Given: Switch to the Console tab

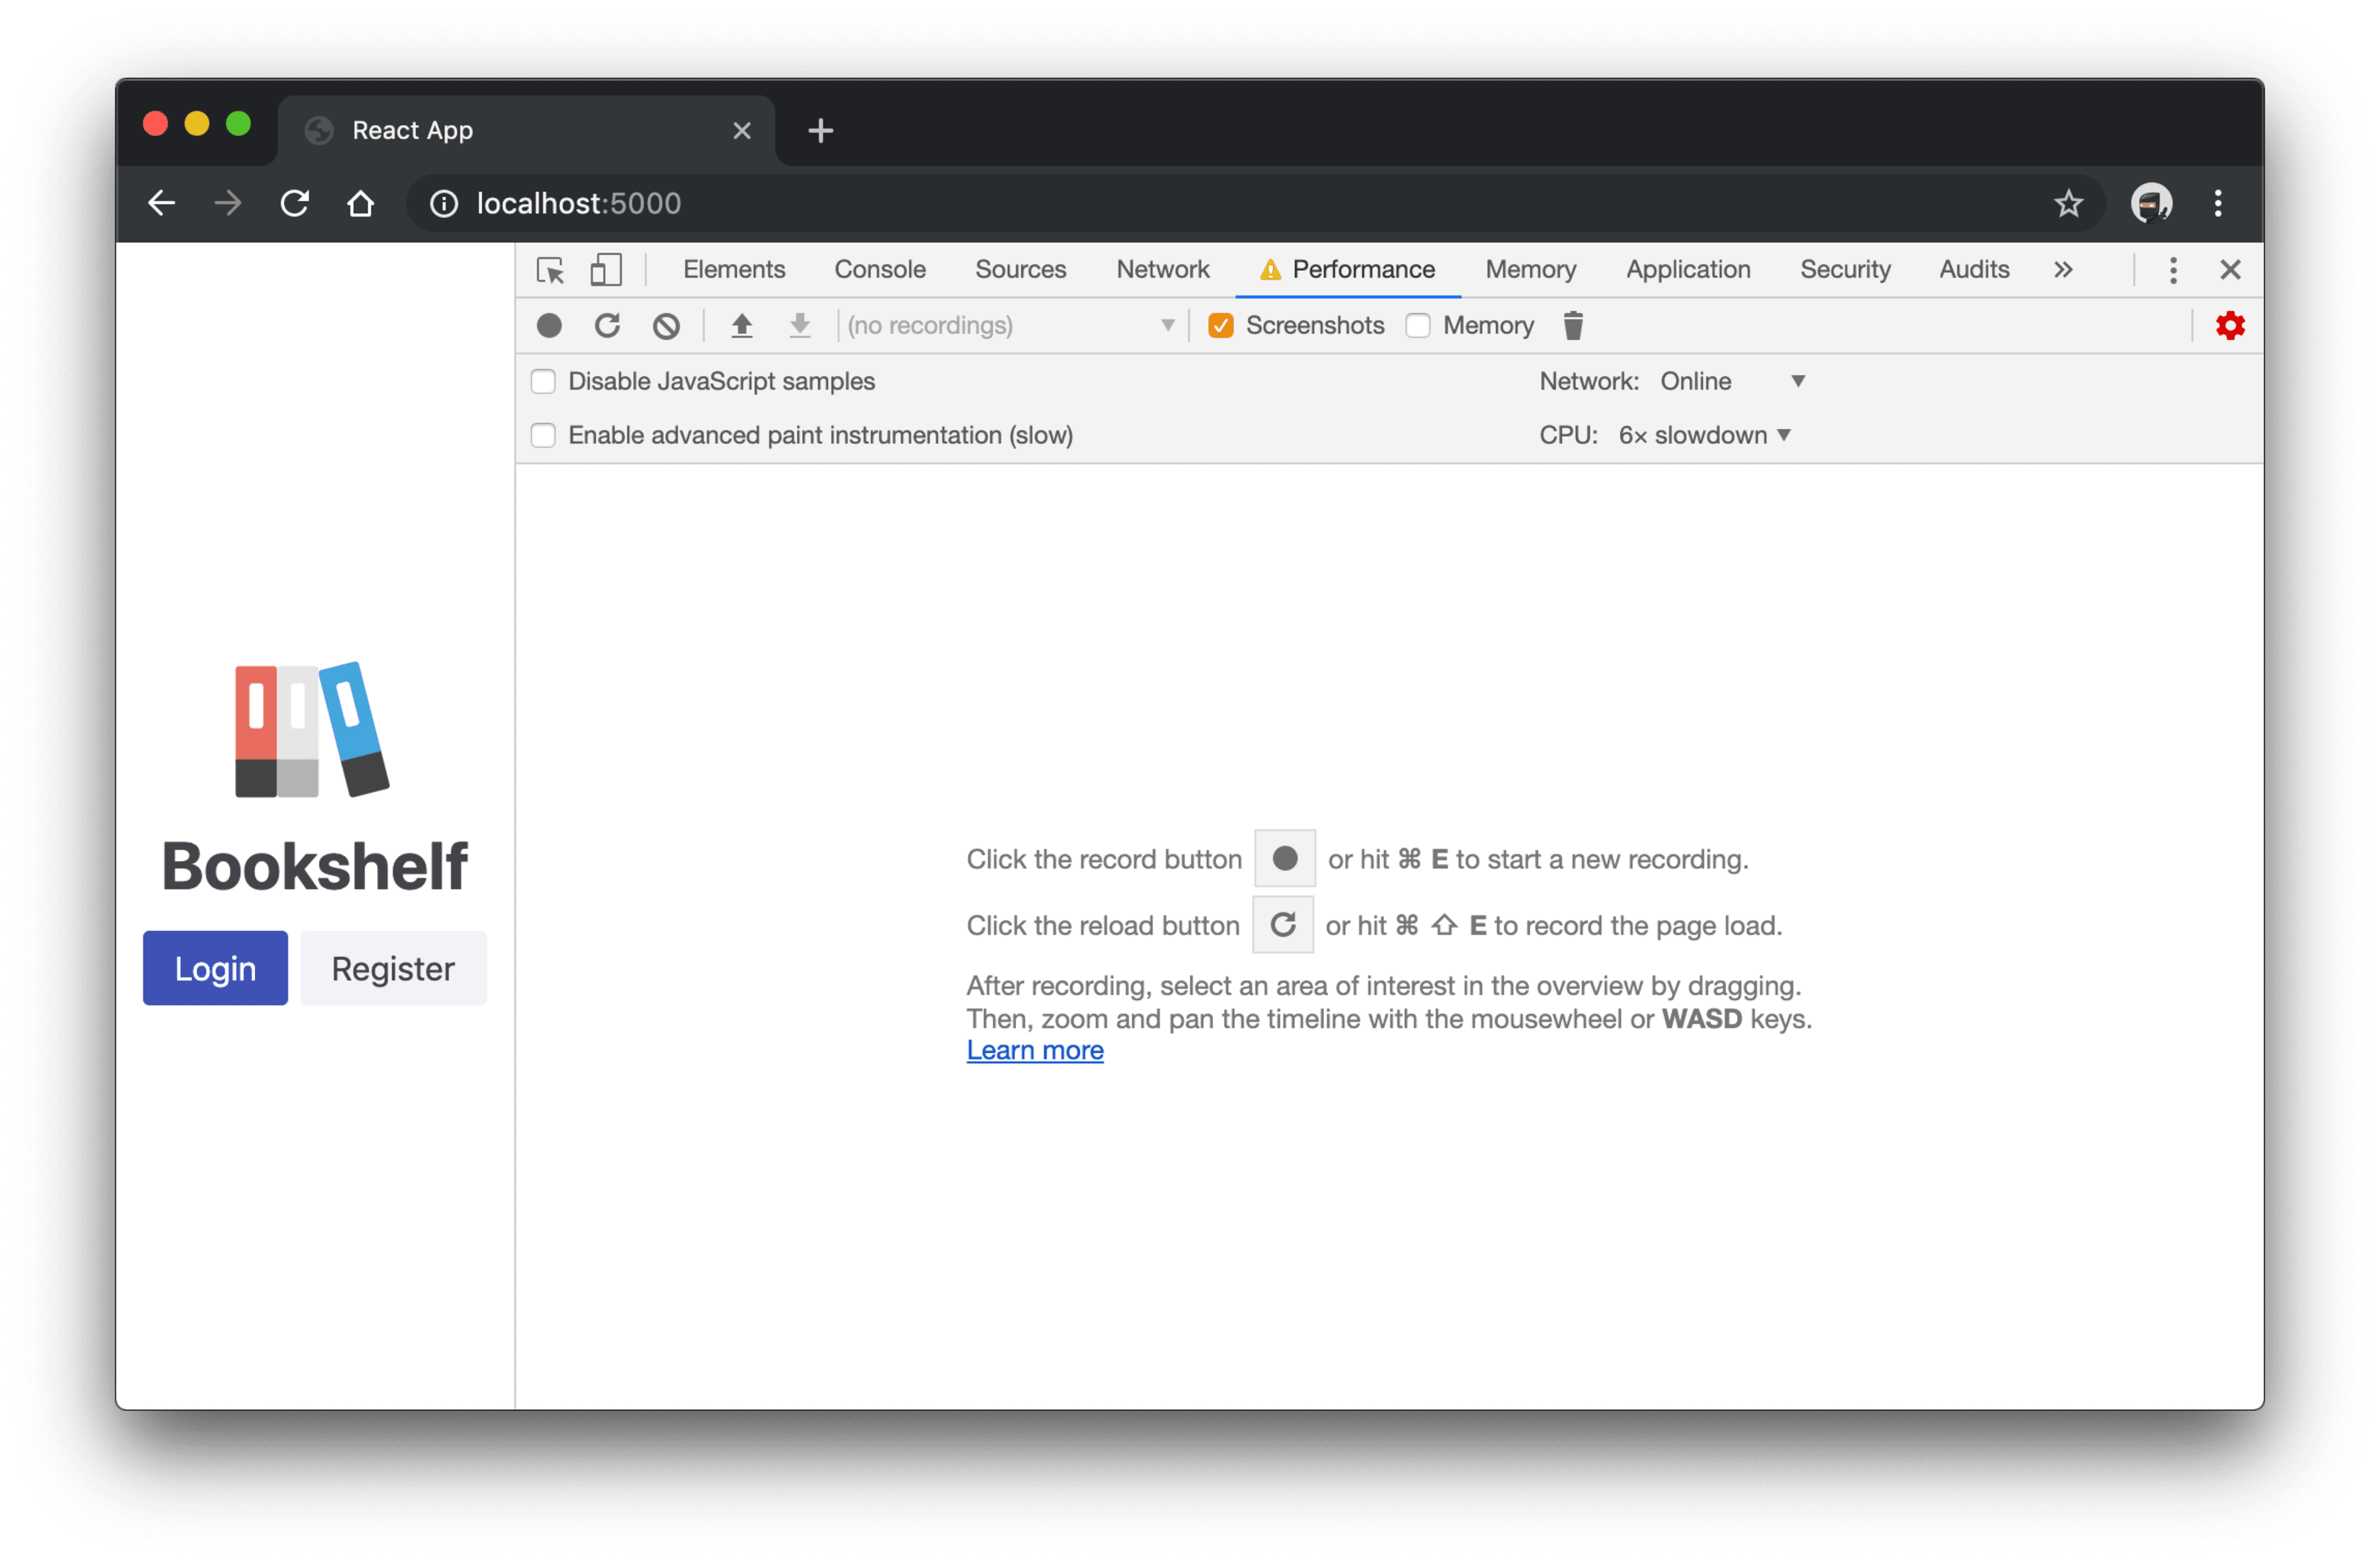Looking at the screenshot, I should pyautogui.click(x=880, y=270).
